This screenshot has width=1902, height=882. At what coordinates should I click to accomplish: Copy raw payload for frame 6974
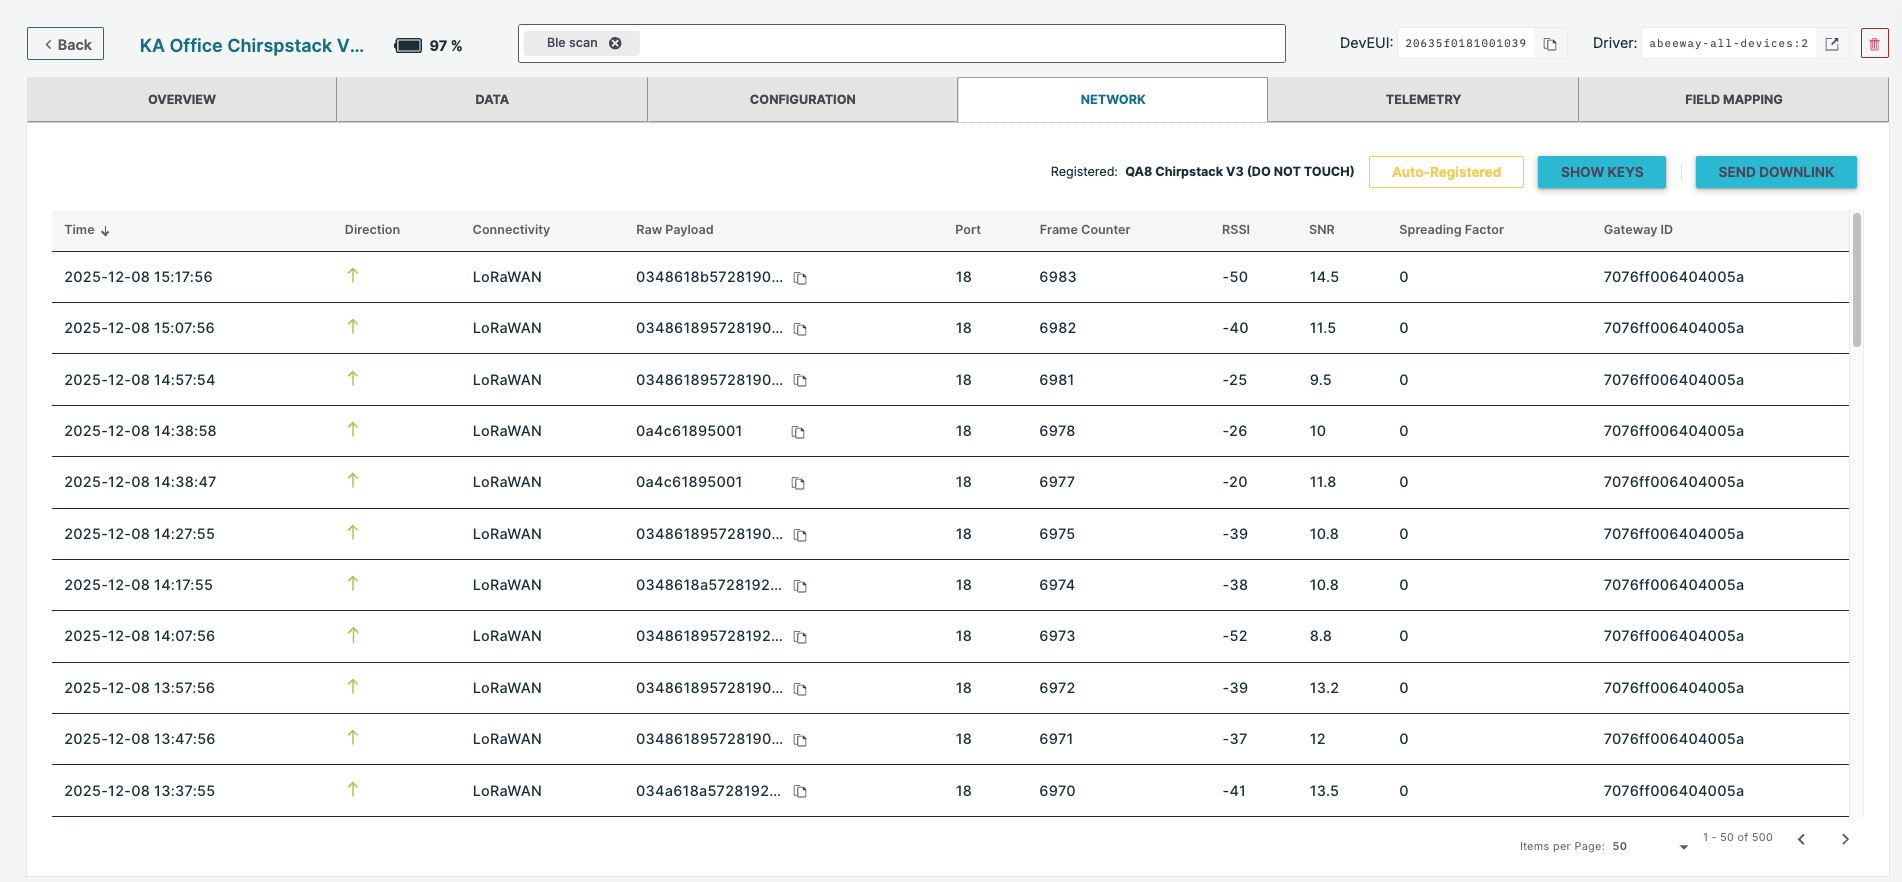click(x=800, y=586)
